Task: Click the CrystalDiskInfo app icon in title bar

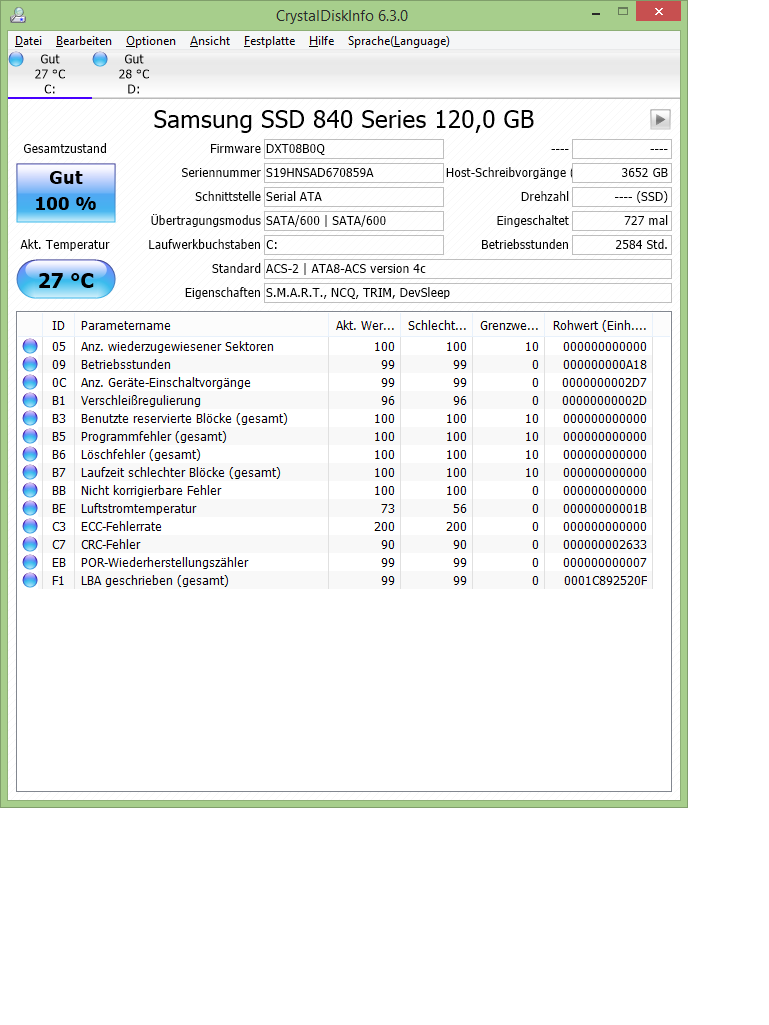Action: tap(18, 14)
